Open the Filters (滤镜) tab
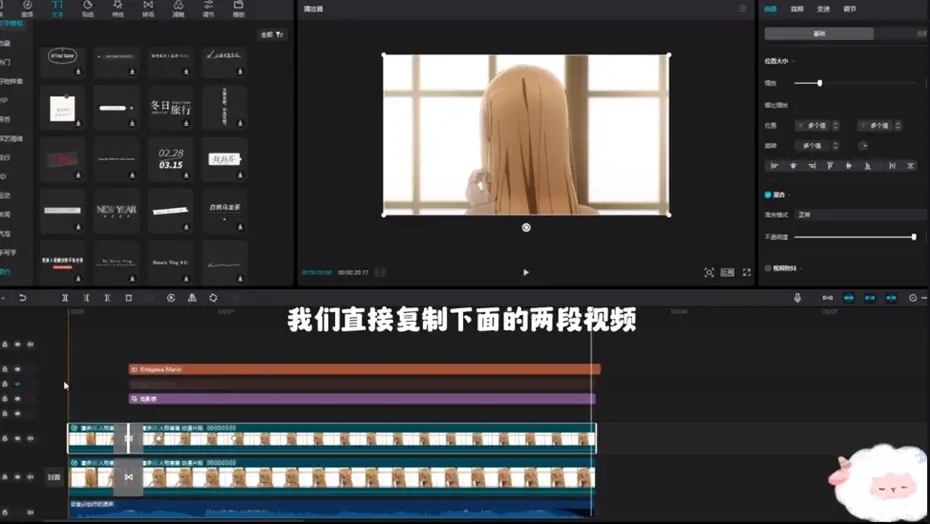The width and height of the screenshot is (930, 524). point(178,8)
